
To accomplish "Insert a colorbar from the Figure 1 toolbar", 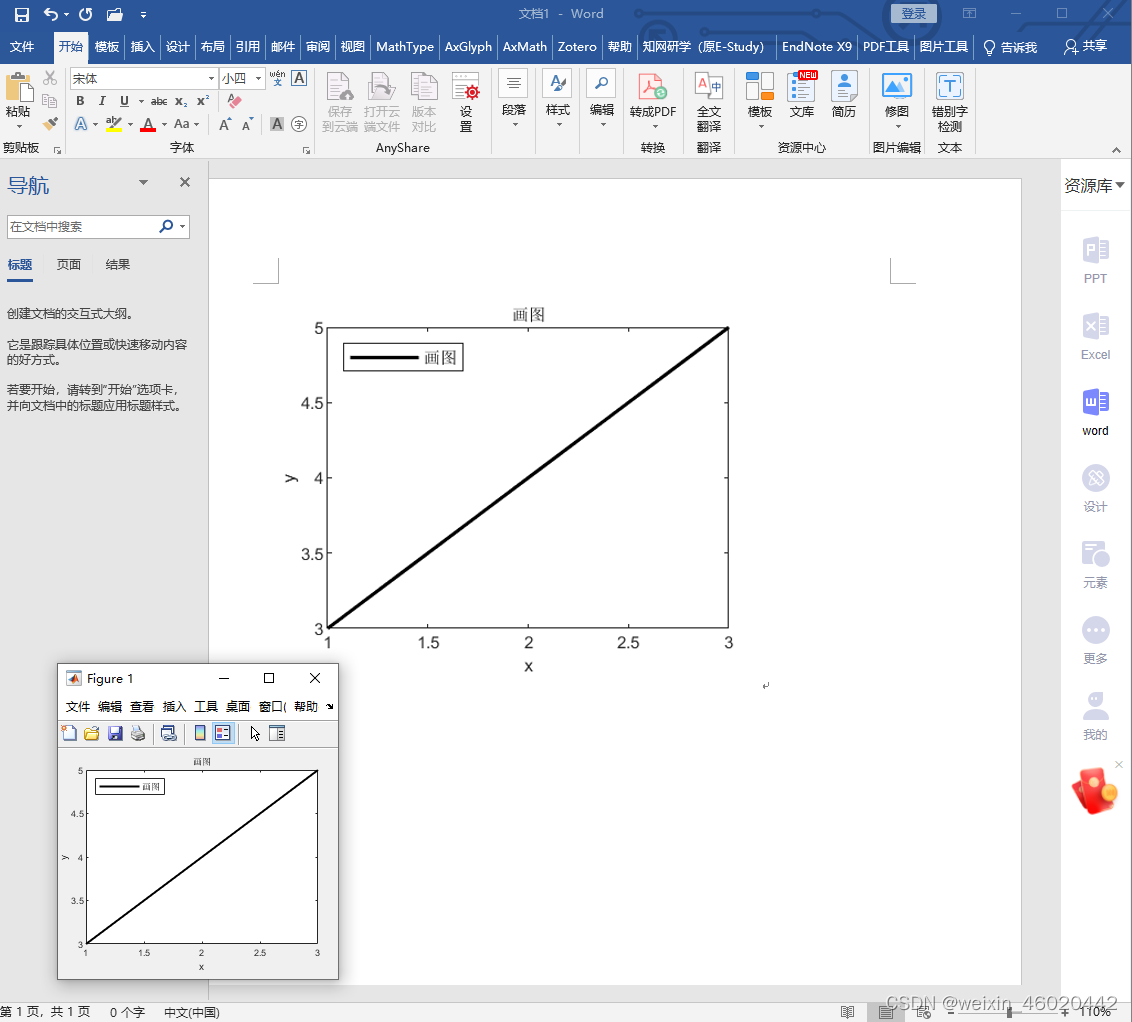I will click(199, 733).
